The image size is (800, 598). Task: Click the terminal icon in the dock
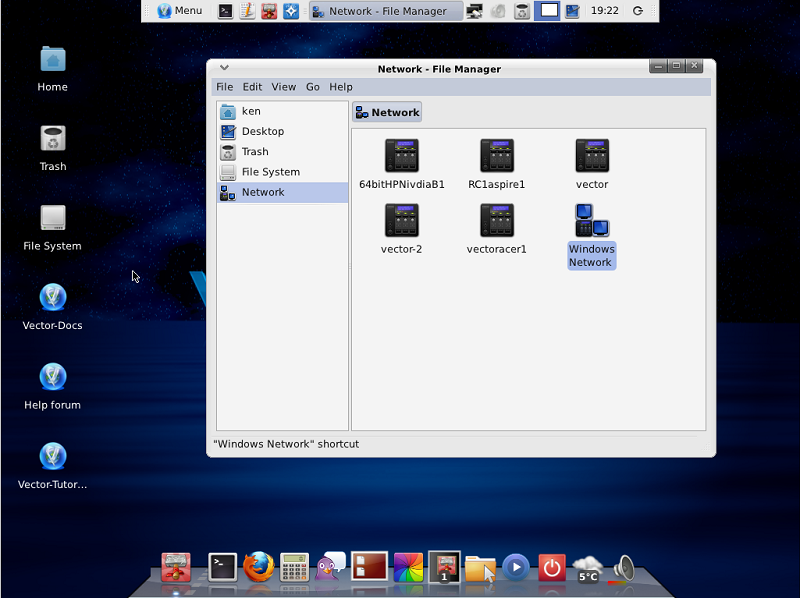tap(222, 567)
